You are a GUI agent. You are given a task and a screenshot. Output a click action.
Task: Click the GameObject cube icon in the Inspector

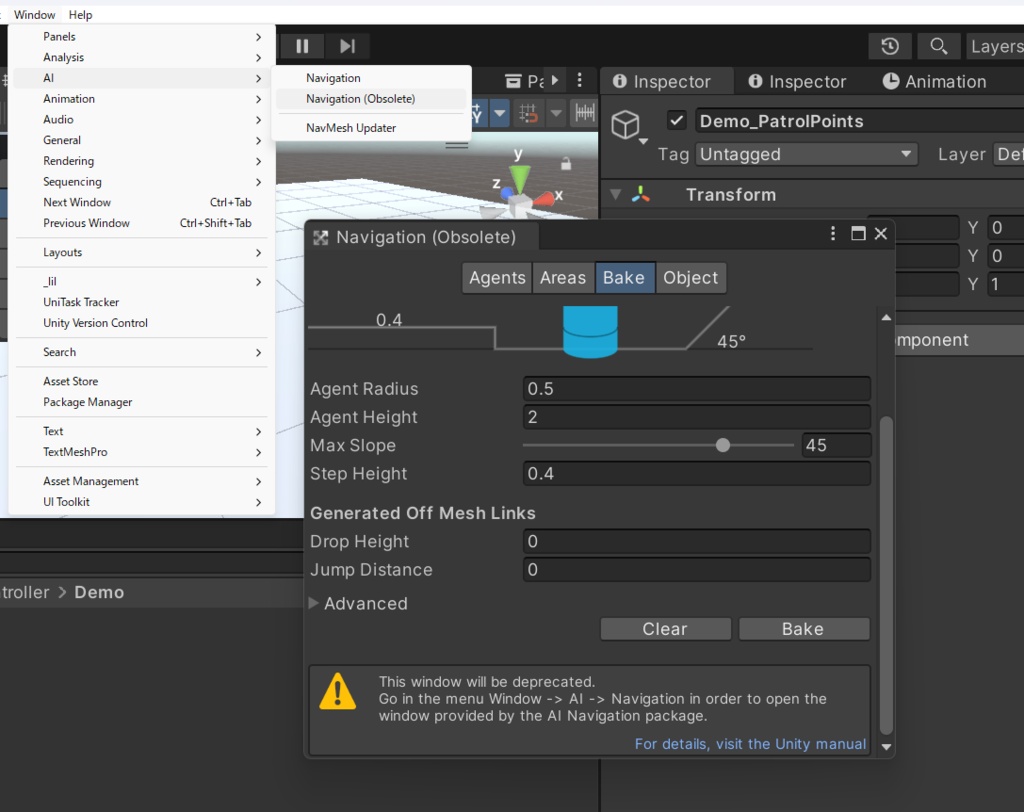pyautogui.click(x=625, y=124)
